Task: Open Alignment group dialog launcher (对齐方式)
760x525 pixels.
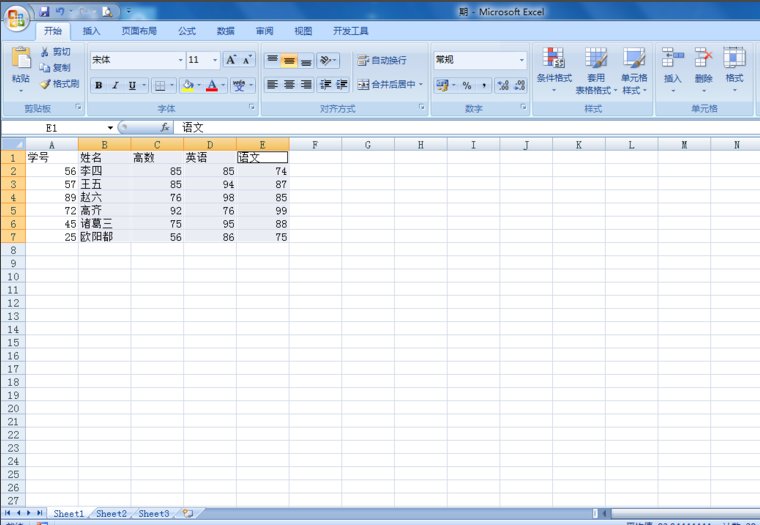Action: [421, 107]
